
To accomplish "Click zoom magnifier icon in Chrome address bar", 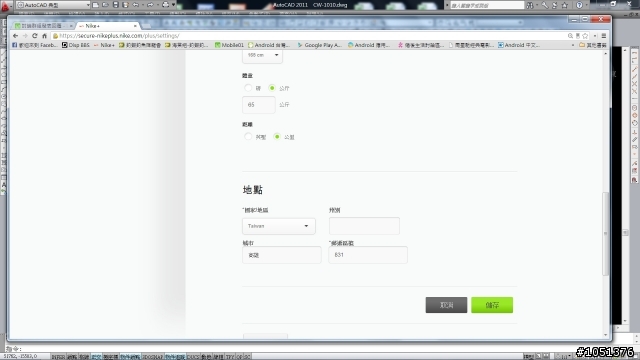I will coord(570,36).
